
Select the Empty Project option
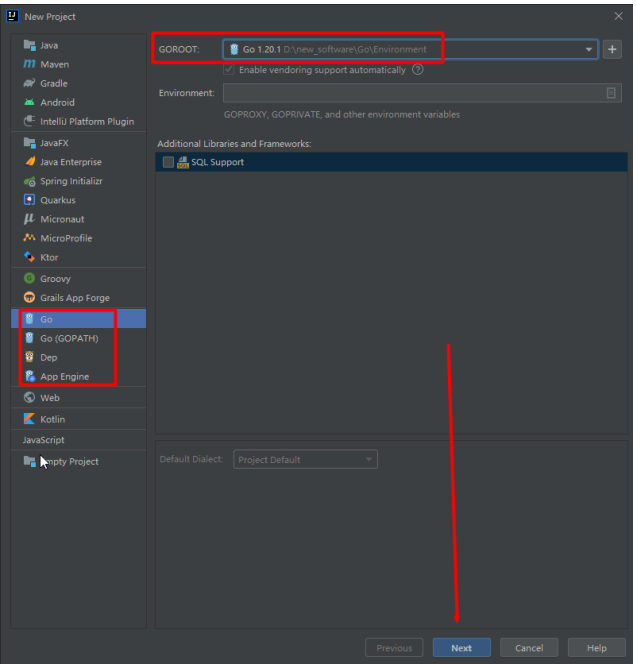tap(78, 462)
